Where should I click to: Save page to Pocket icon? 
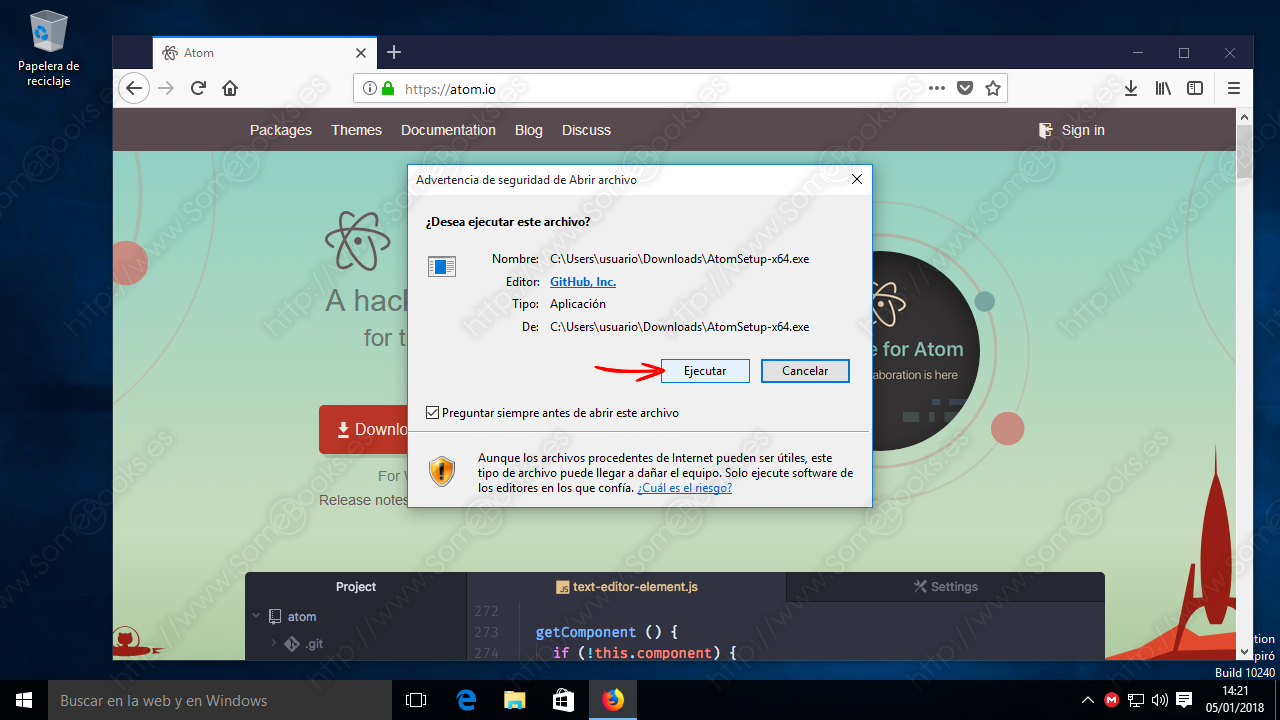[965, 88]
